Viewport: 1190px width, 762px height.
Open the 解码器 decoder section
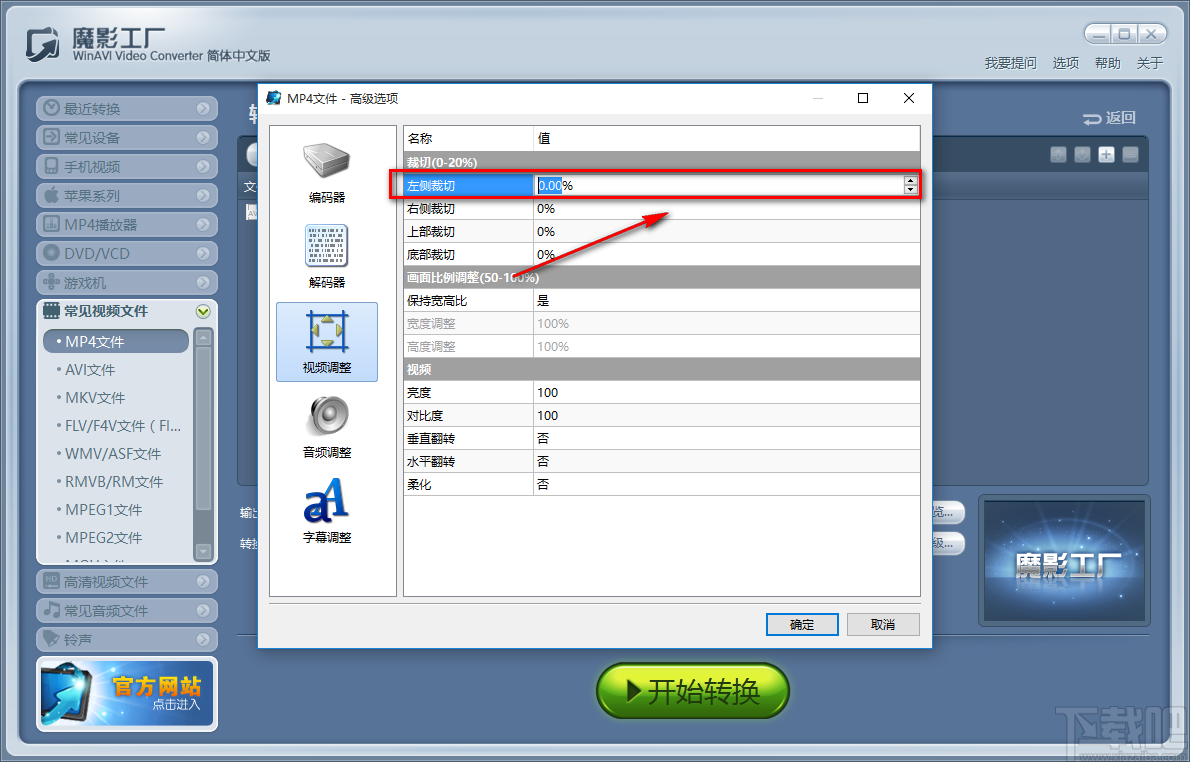pos(327,257)
